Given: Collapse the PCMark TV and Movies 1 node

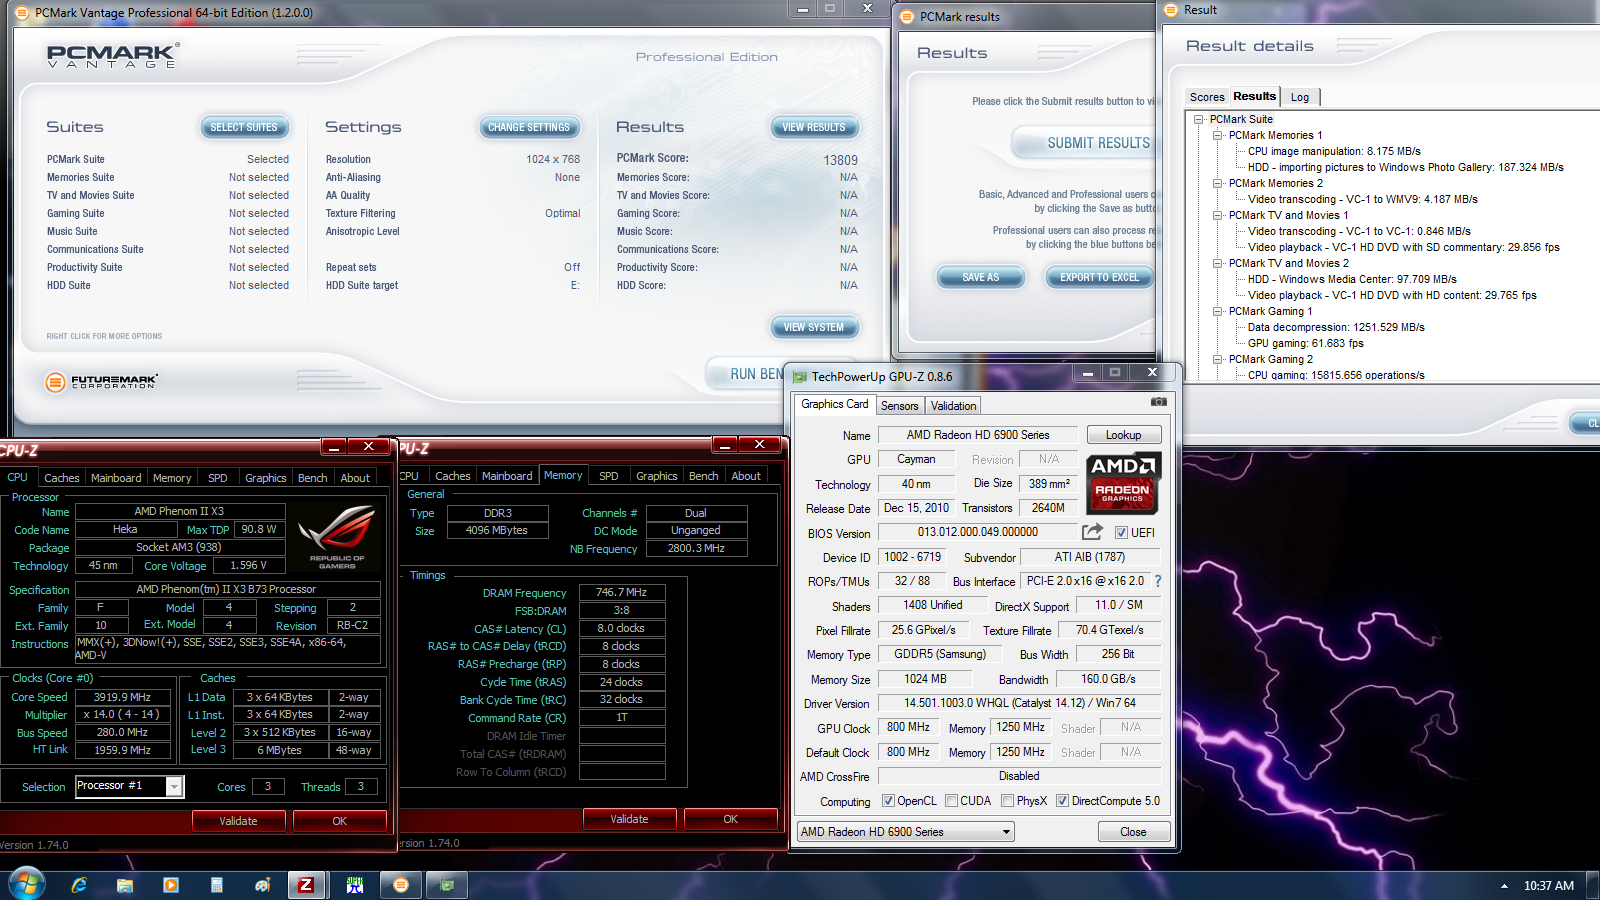Looking at the screenshot, I should click(1218, 215).
